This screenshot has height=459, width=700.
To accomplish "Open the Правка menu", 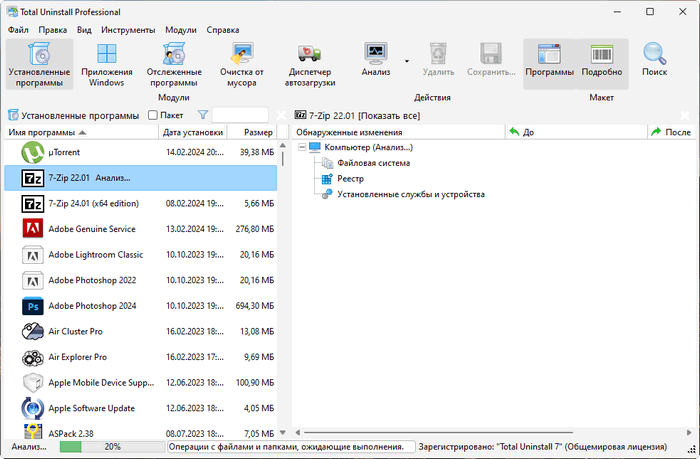I will point(53,30).
